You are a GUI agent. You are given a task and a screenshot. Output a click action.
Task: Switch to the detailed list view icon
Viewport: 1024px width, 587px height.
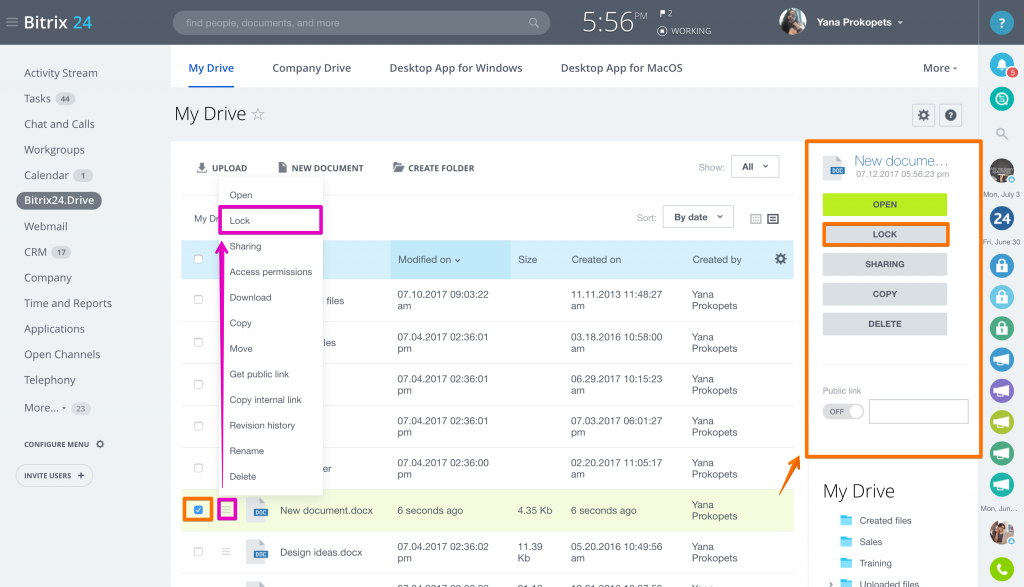click(773, 219)
